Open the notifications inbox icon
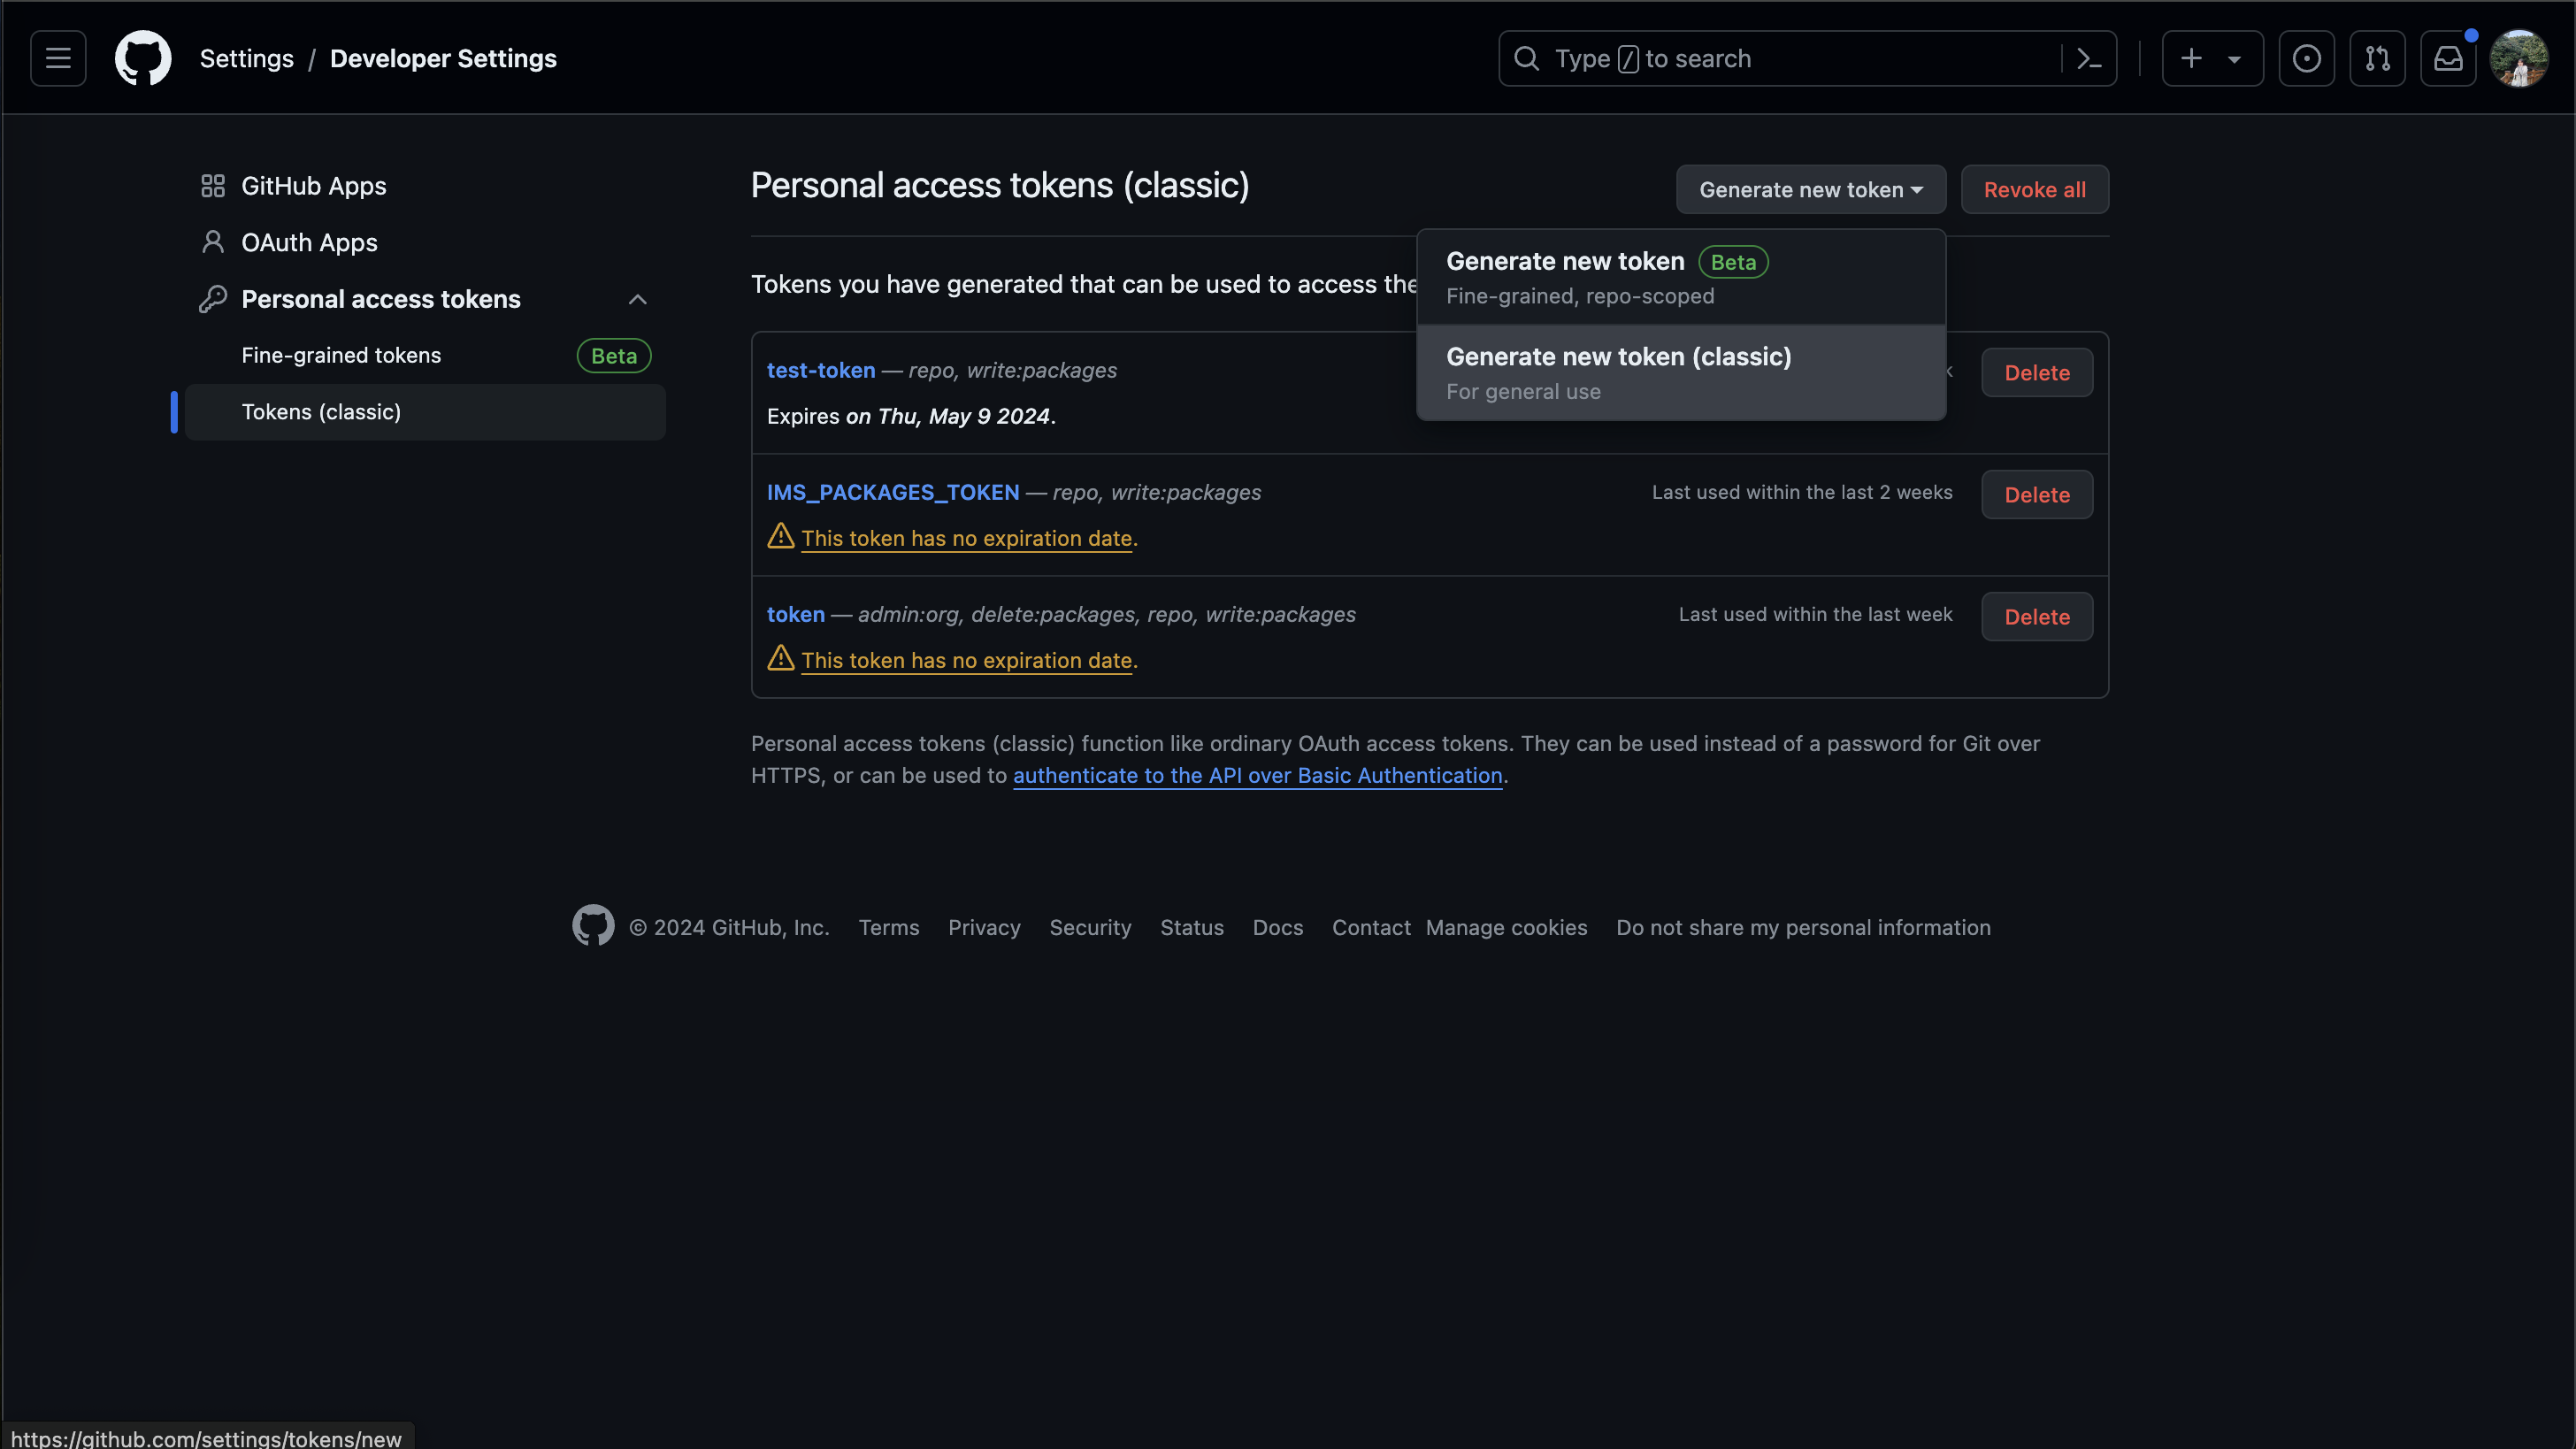Screen dimensions: 2576x1449 pos(2447,58)
